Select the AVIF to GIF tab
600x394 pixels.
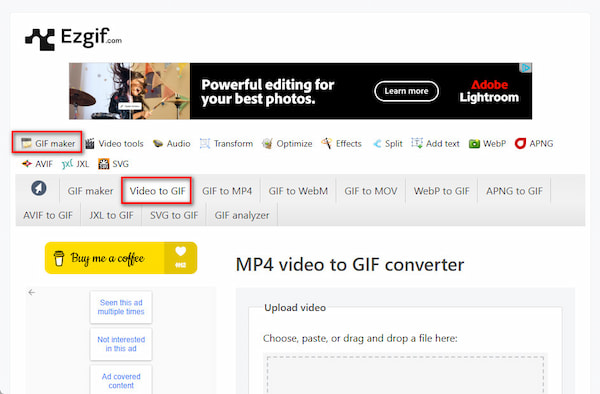click(48, 215)
